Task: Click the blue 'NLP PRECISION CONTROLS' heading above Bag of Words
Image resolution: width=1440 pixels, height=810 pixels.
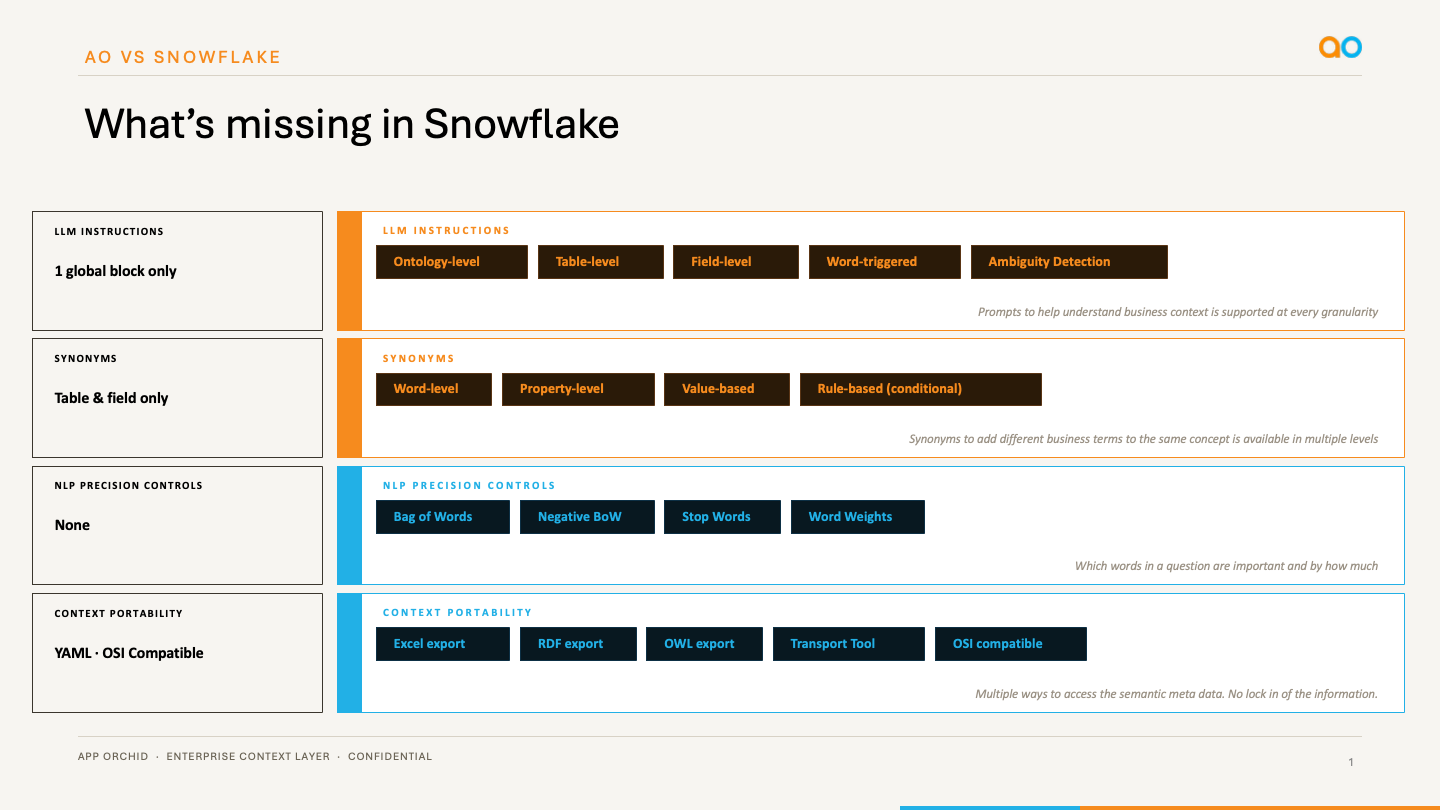Action: pyautogui.click(x=469, y=486)
